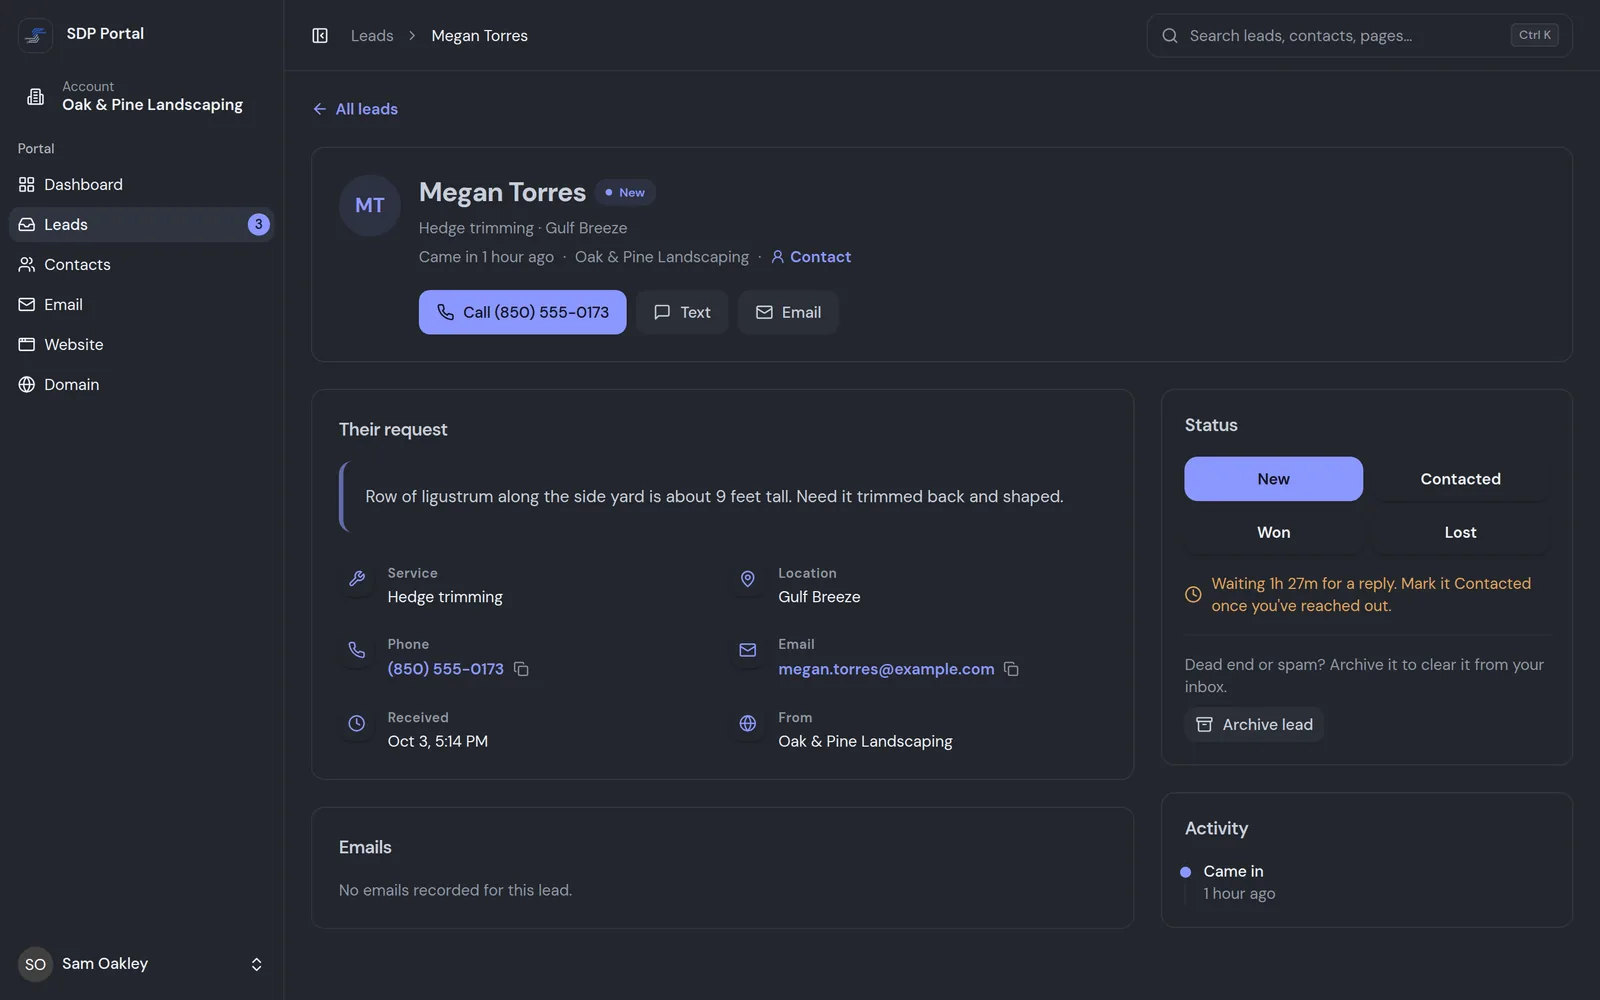
Task: Click the location pin icon
Action: [x=747, y=578]
